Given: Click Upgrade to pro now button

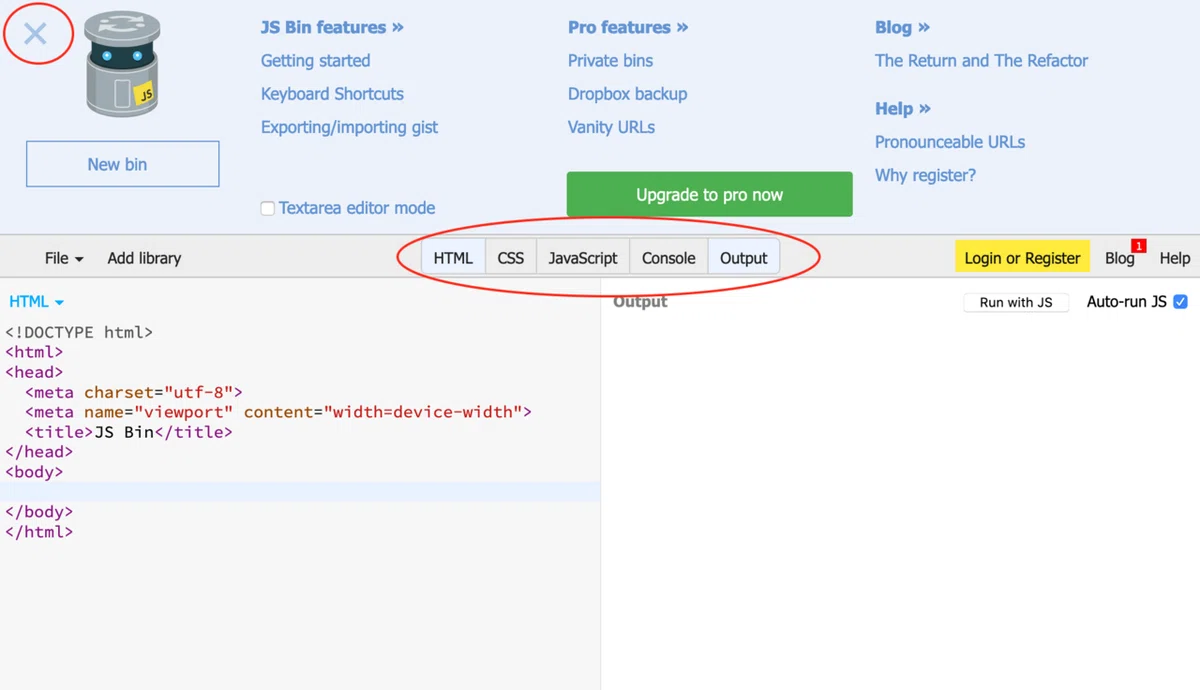Looking at the screenshot, I should (710, 194).
